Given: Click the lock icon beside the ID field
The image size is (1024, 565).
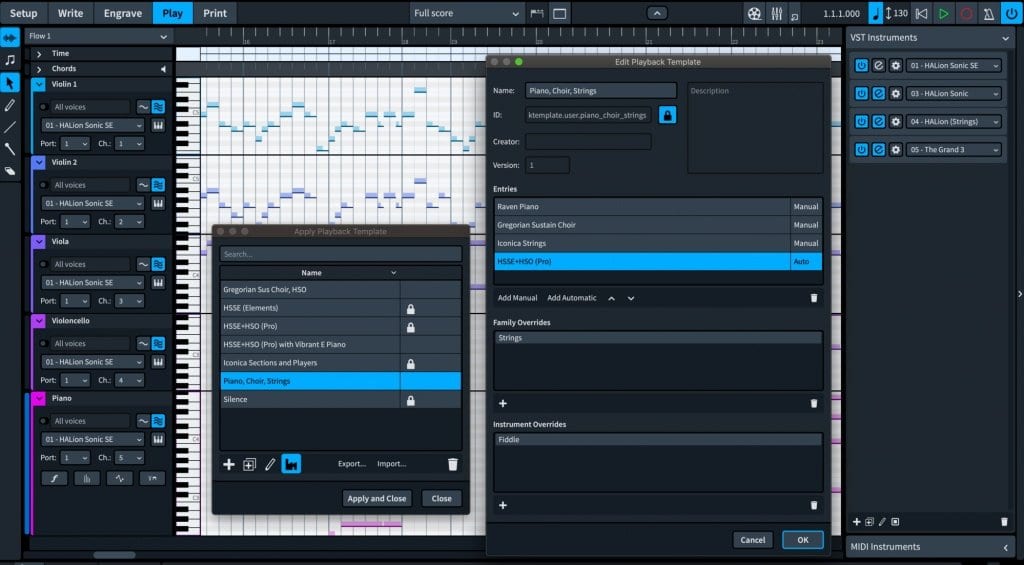Looking at the screenshot, I should [x=667, y=115].
